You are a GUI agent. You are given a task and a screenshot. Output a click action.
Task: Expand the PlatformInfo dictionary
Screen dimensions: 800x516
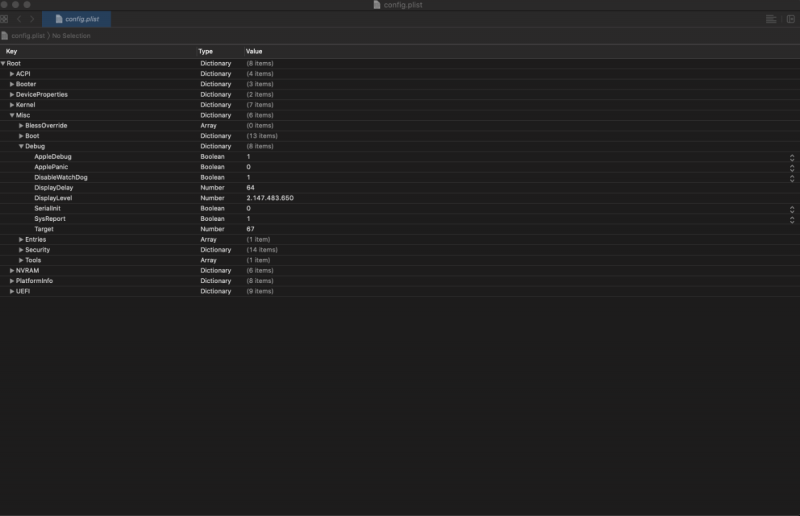(12, 281)
